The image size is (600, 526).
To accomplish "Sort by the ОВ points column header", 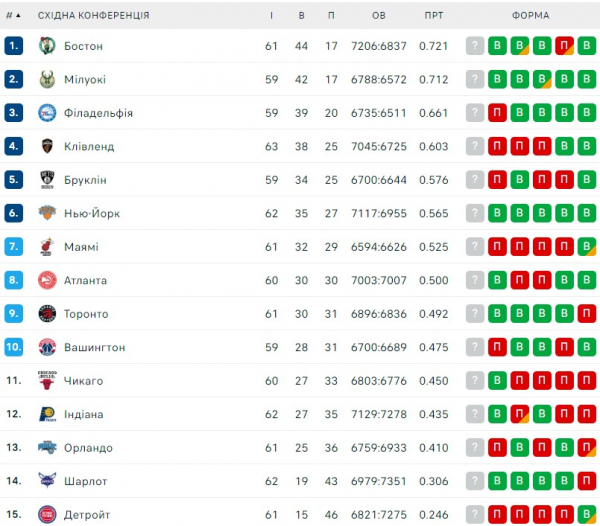I will [379, 16].
